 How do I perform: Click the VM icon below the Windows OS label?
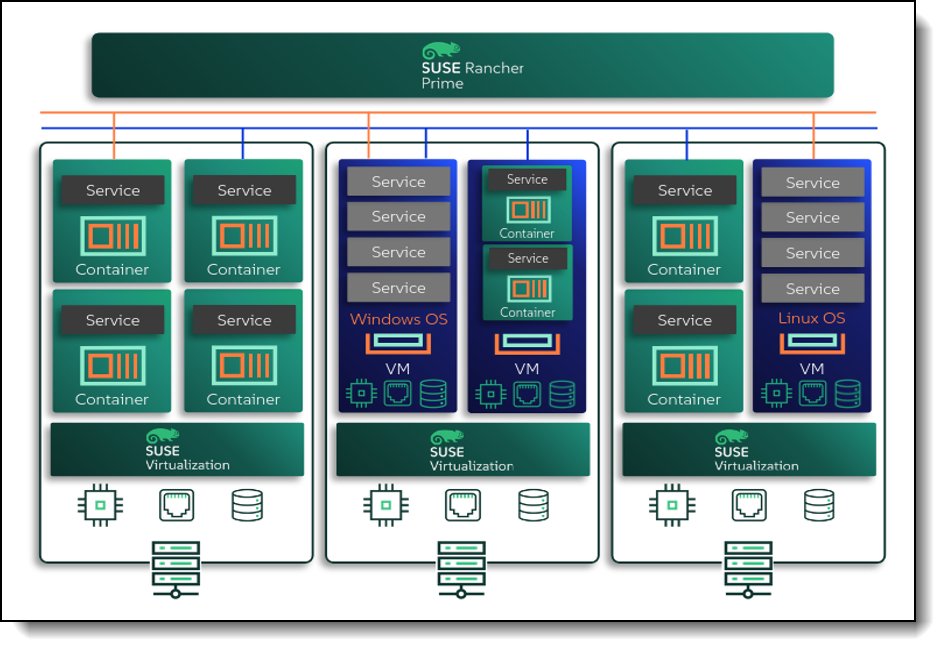[x=398, y=343]
